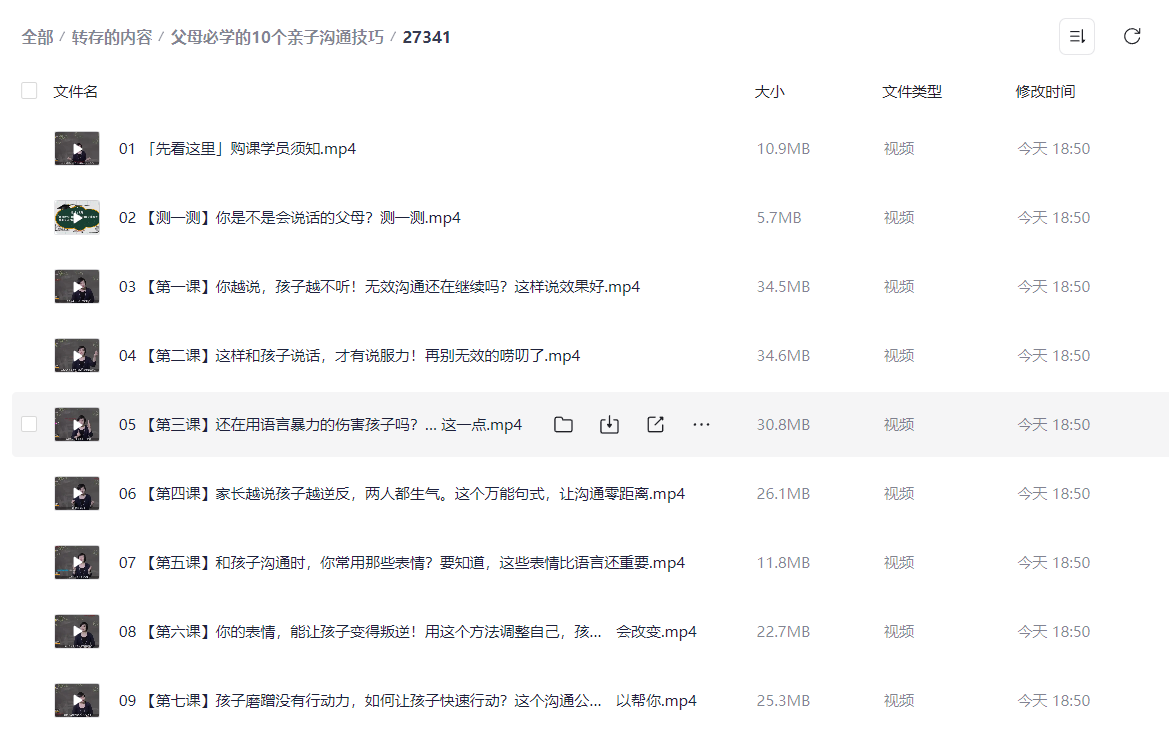Check the checkbox on the 第三课 row

coord(29,423)
